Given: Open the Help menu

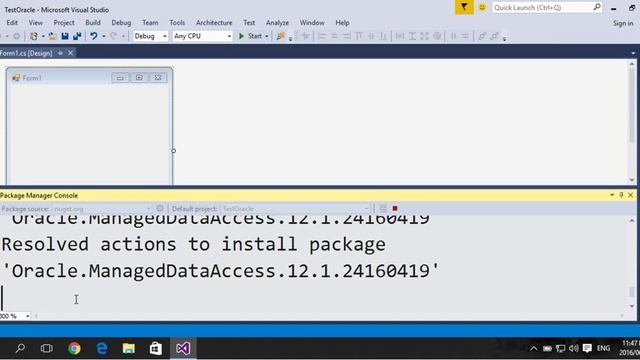Looking at the screenshot, I should click(342, 22).
